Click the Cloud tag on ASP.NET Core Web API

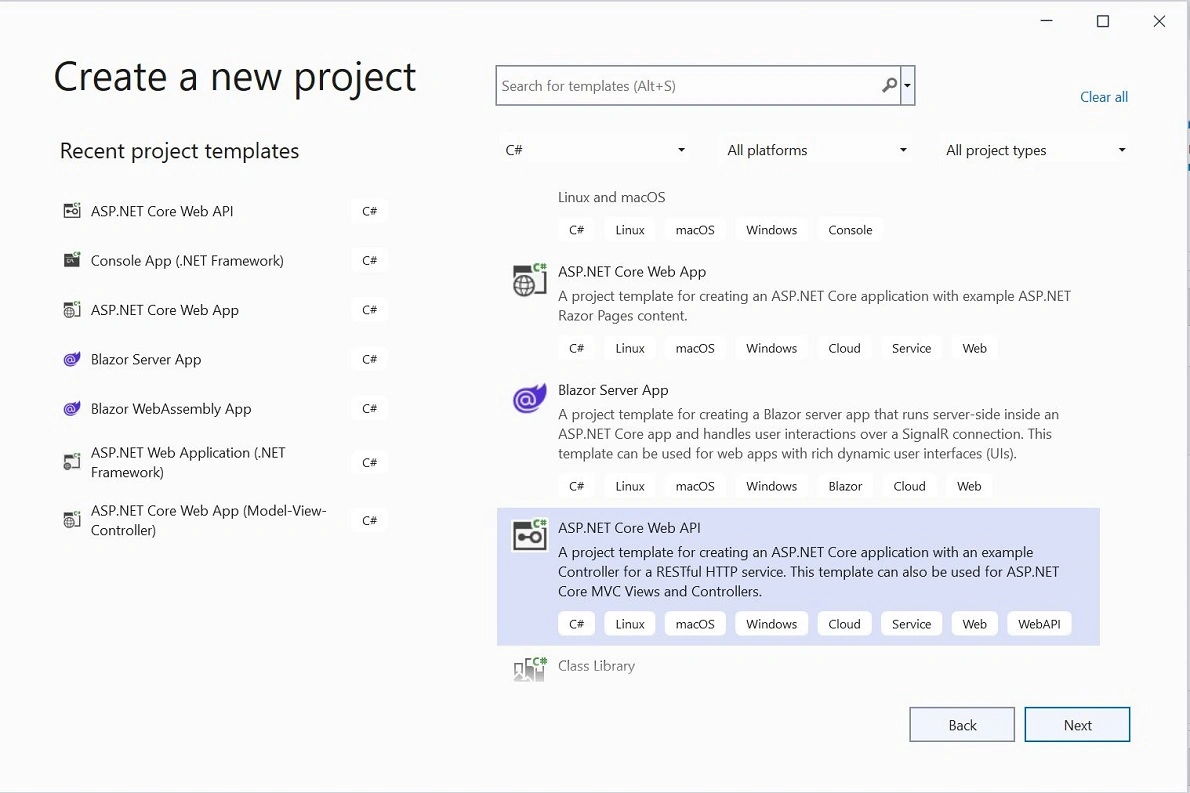844,624
